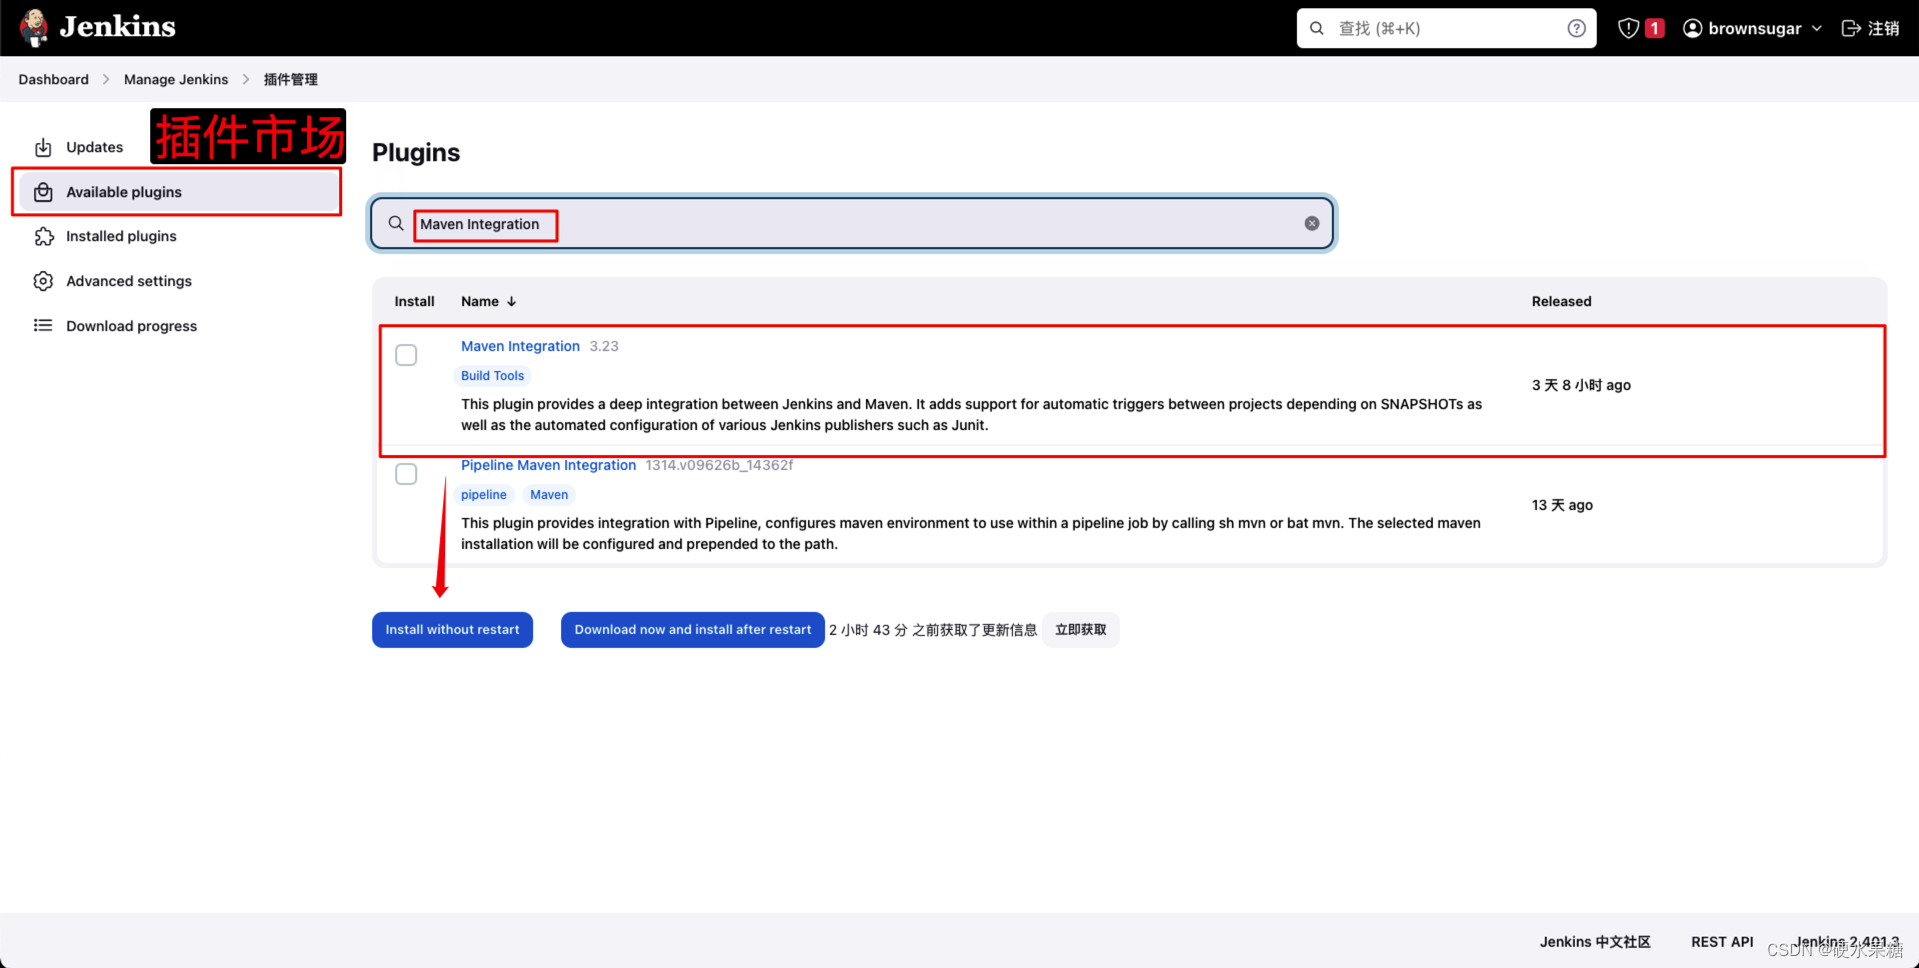Click the brownsugar user avatar icon
The width and height of the screenshot is (1919, 968).
tap(1692, 28)
